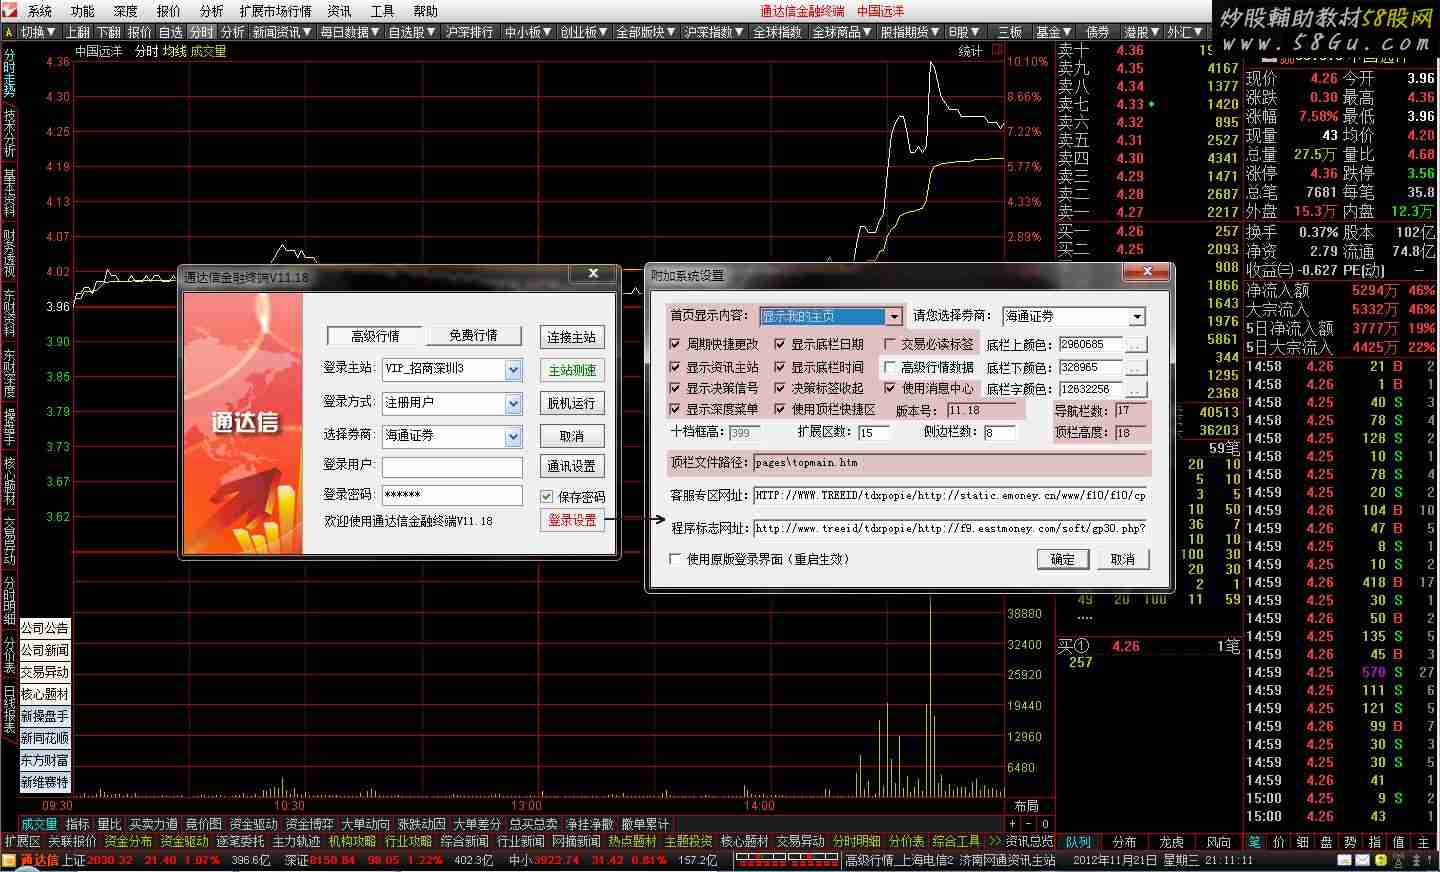The width and height of the screenshot is (1440, 872).
Task: Click the yellow A icon in toolbar
Action: point(9,32)
